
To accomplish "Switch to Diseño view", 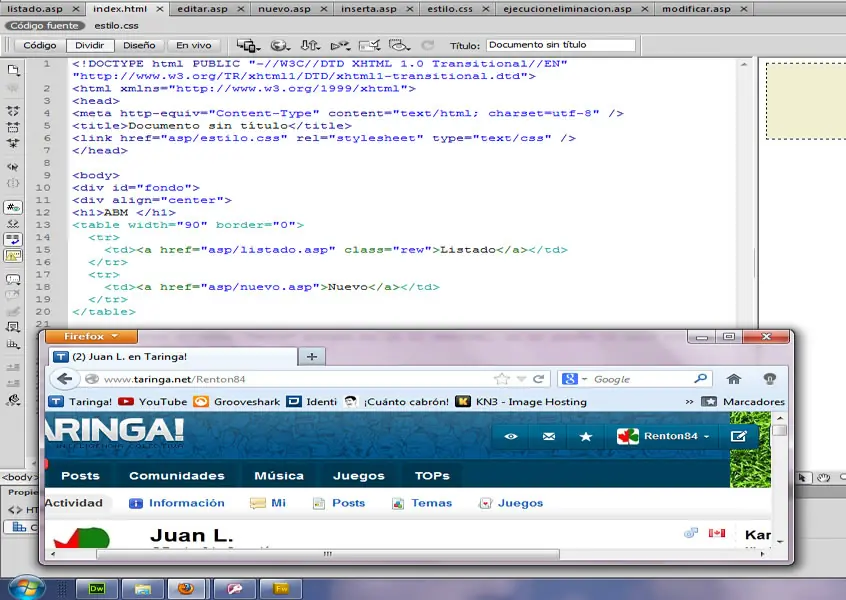I will (x=139, y=45).
